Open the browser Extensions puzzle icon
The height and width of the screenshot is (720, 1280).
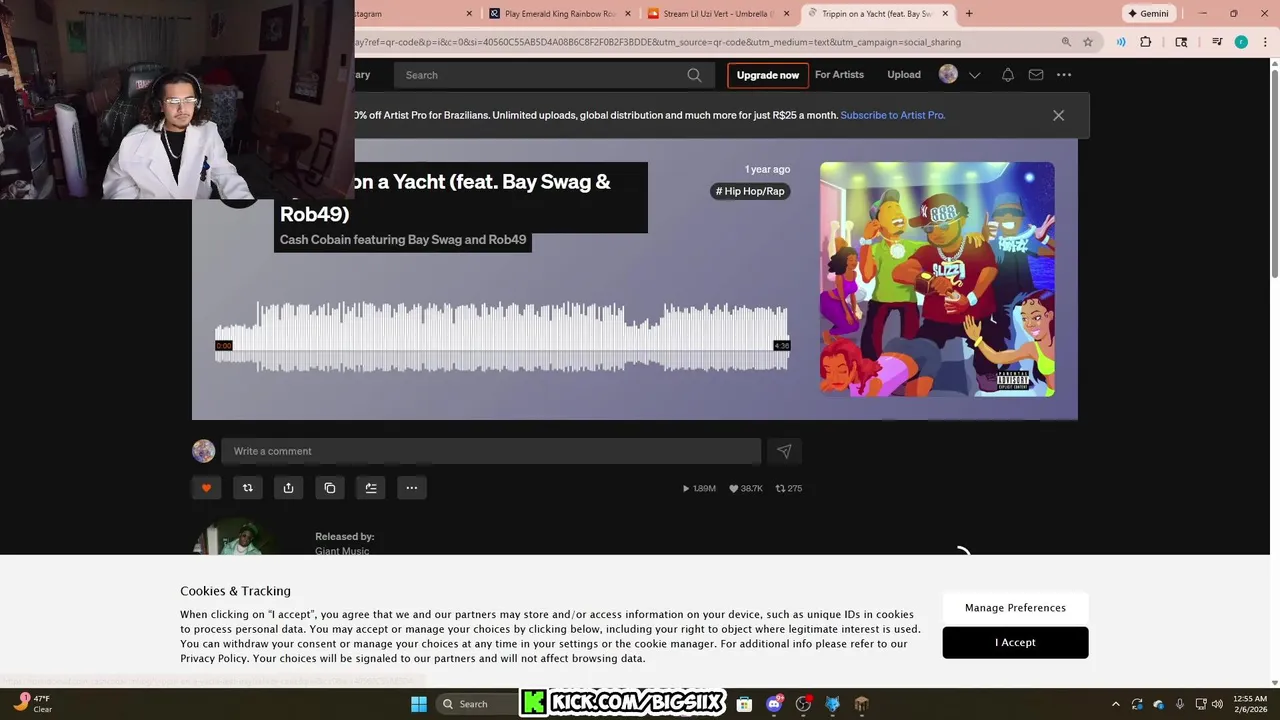pyautogui.click(x=1146, y=42)
